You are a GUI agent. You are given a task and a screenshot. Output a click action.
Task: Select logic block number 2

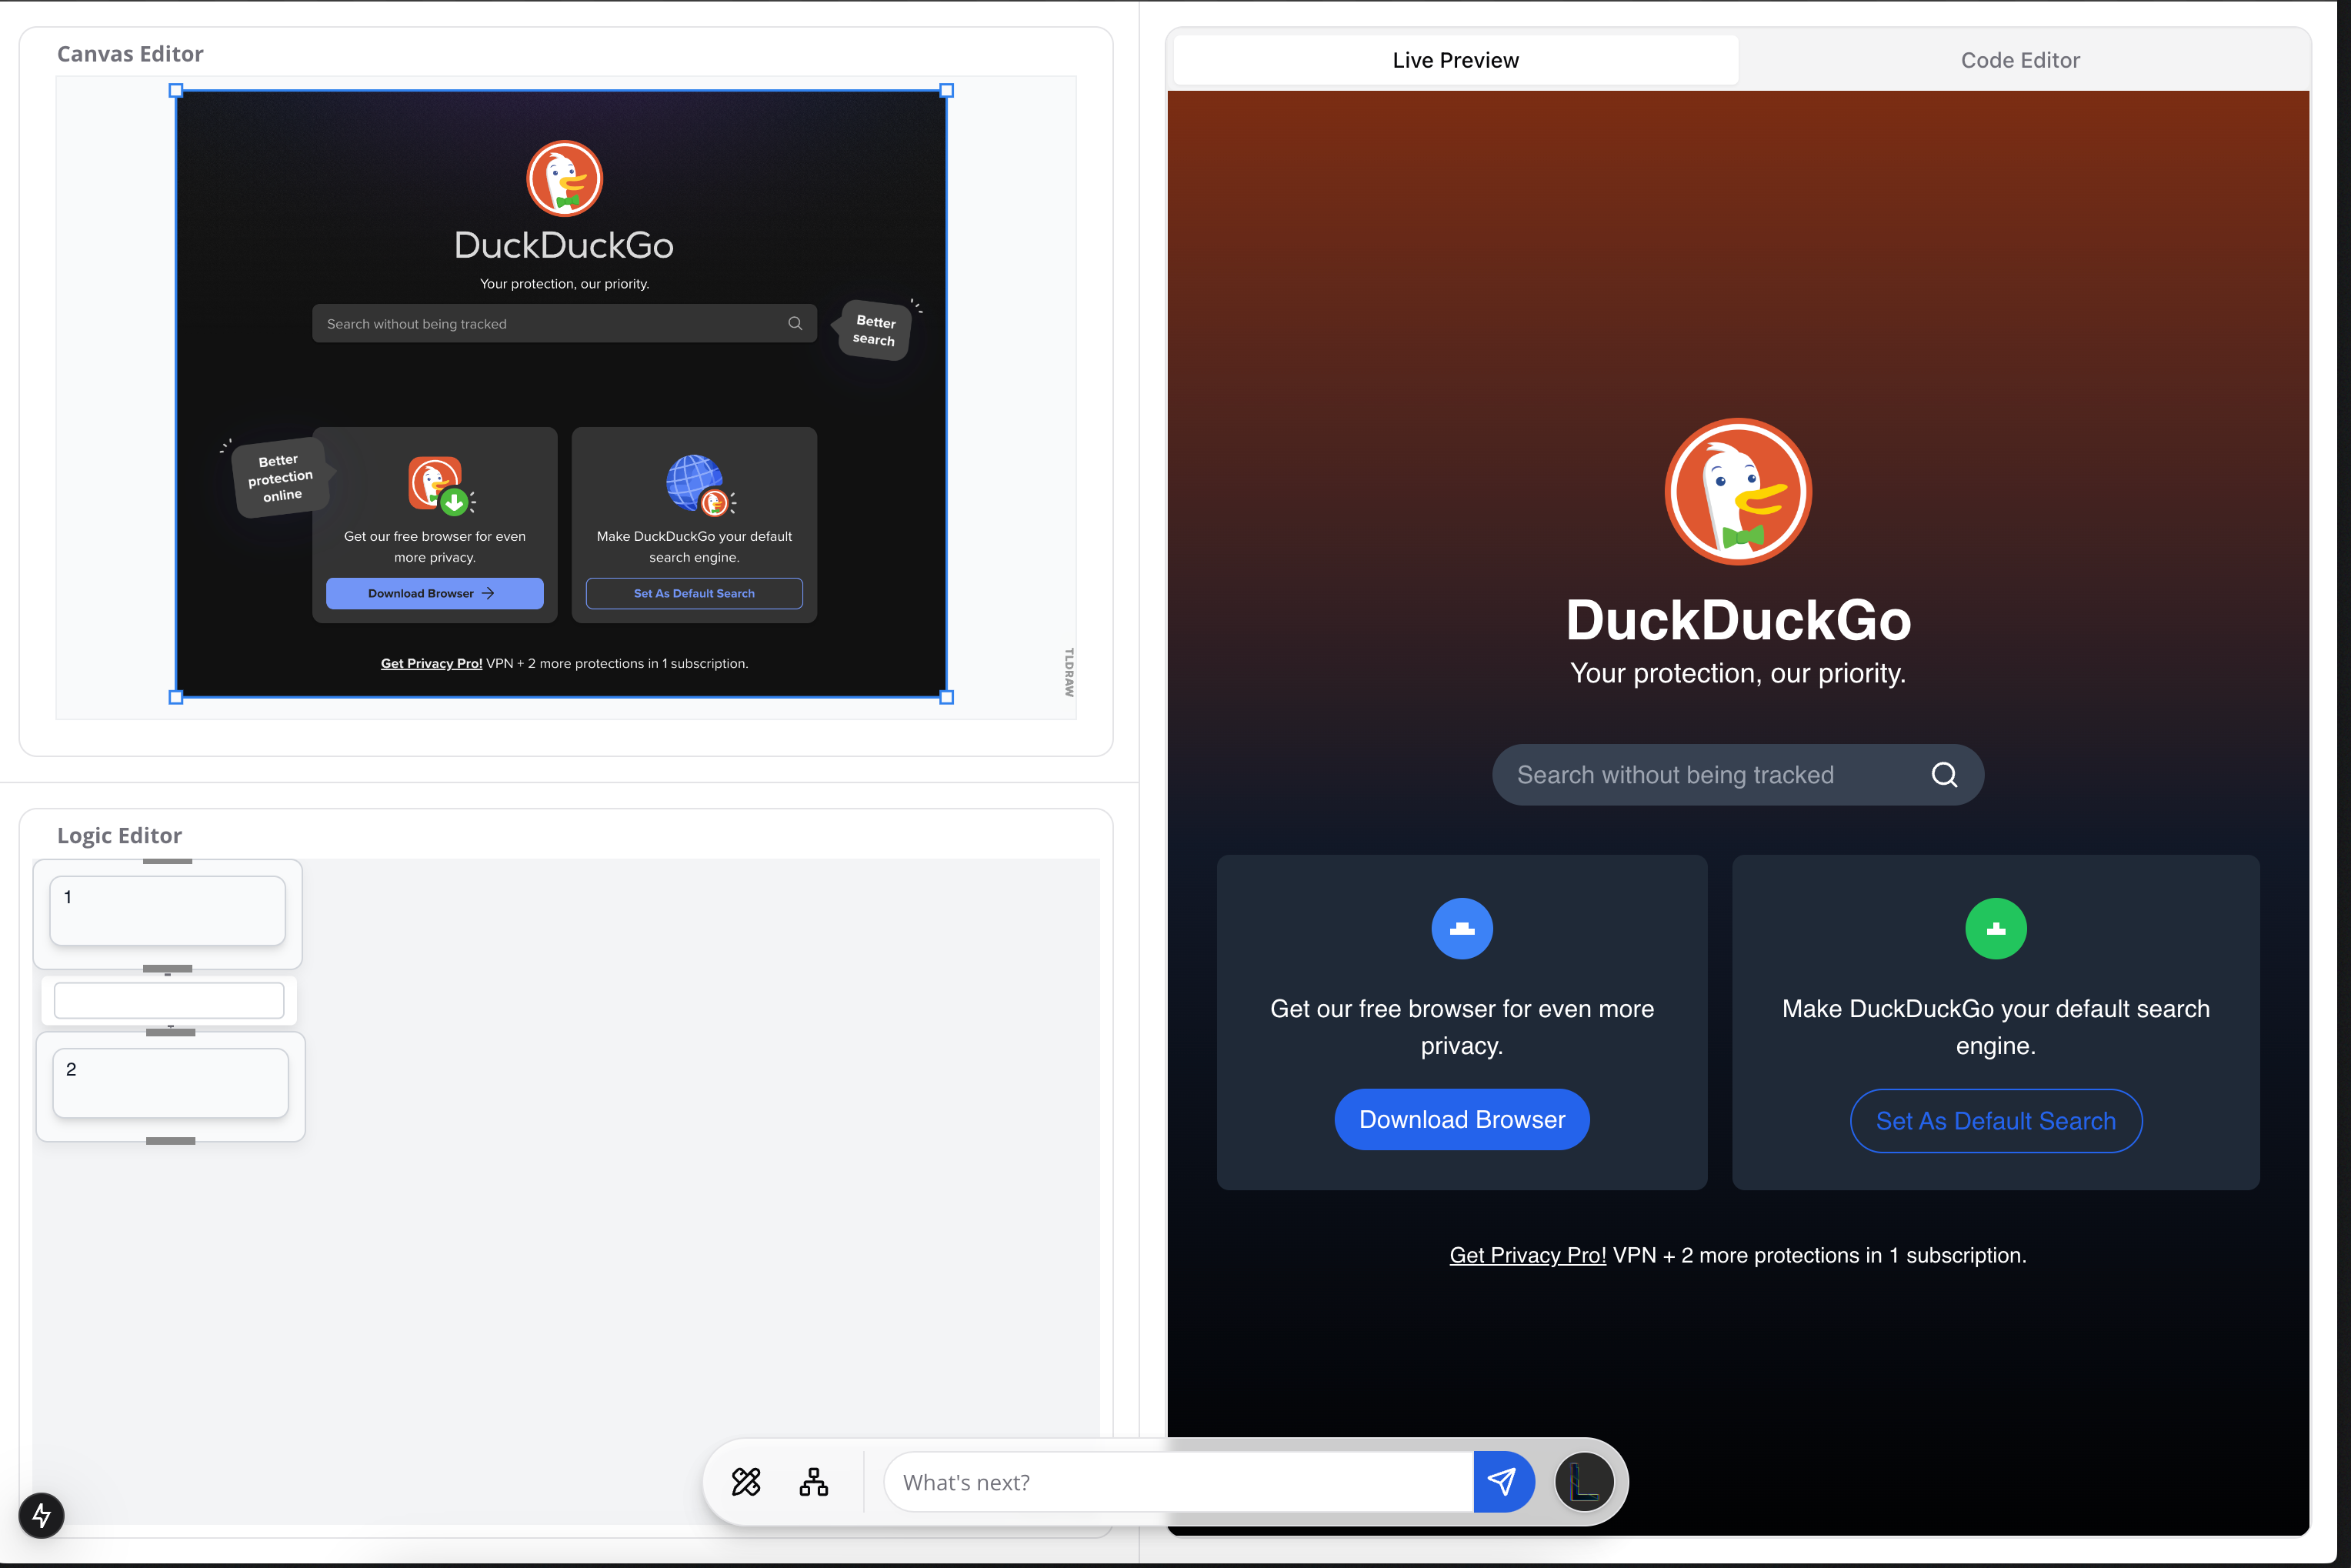[170, 1082]
